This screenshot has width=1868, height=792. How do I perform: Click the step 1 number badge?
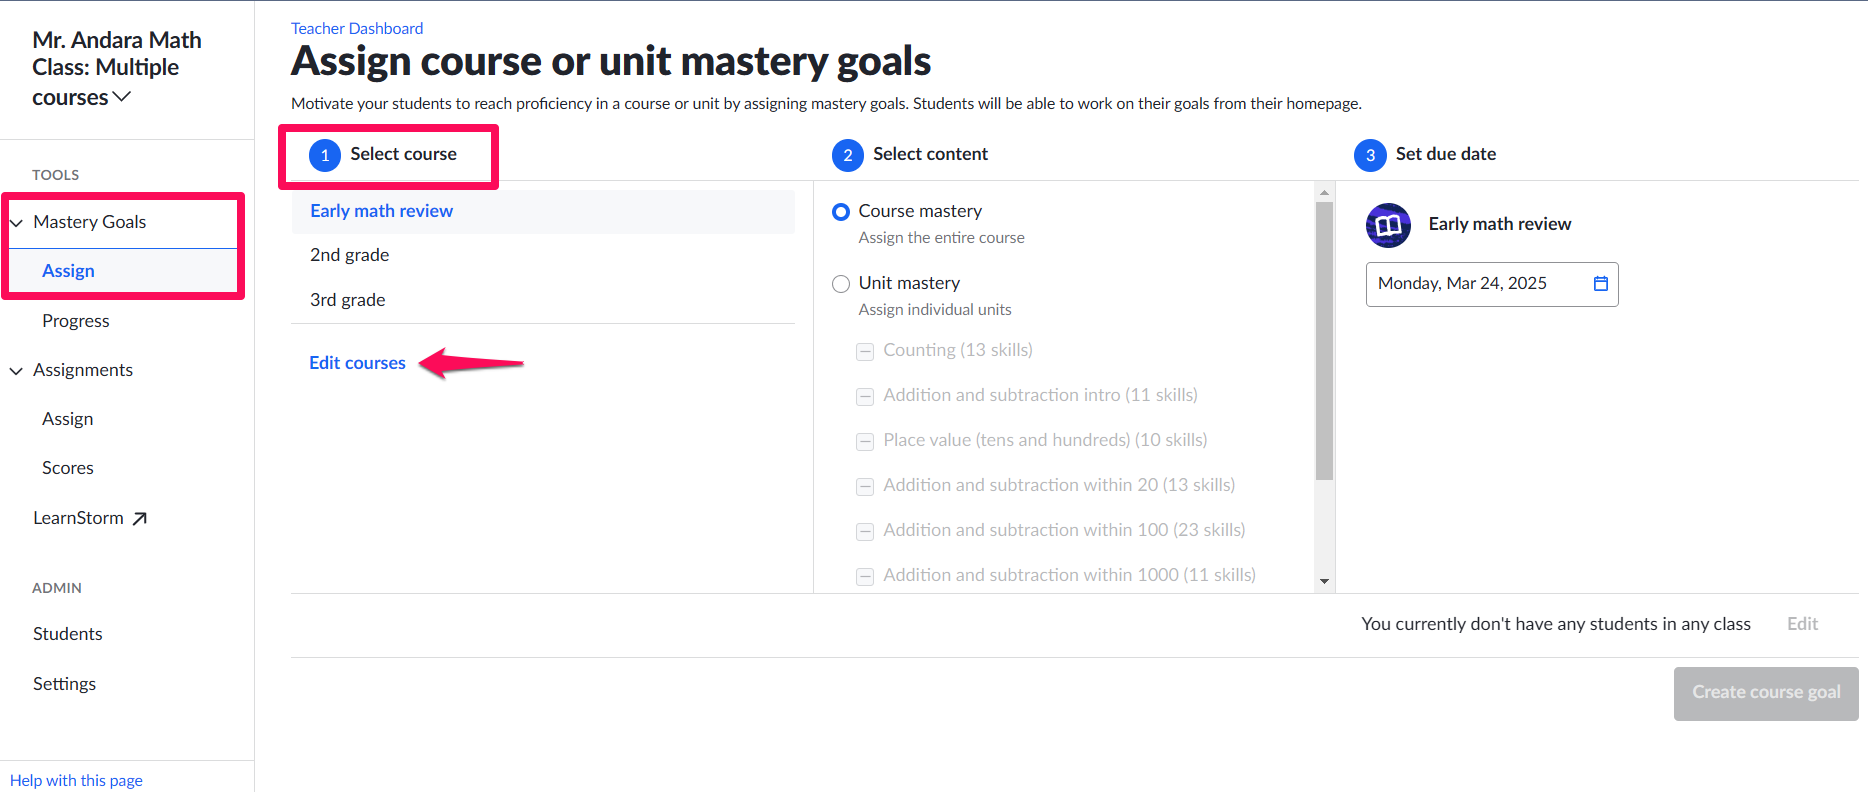point(325,155)
